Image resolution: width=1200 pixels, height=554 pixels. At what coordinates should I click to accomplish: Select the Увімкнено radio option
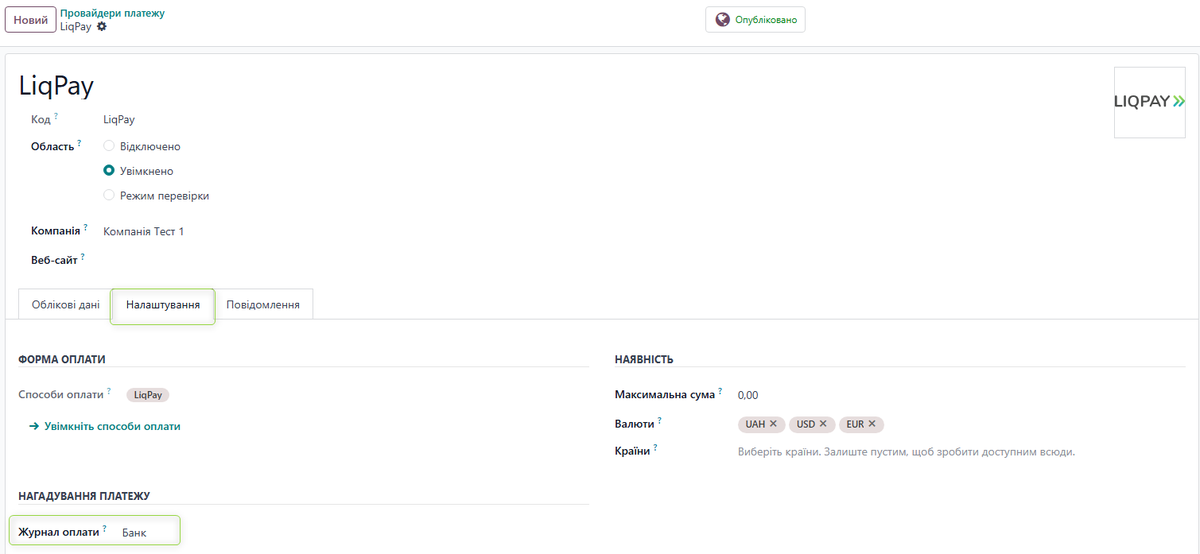109,171
